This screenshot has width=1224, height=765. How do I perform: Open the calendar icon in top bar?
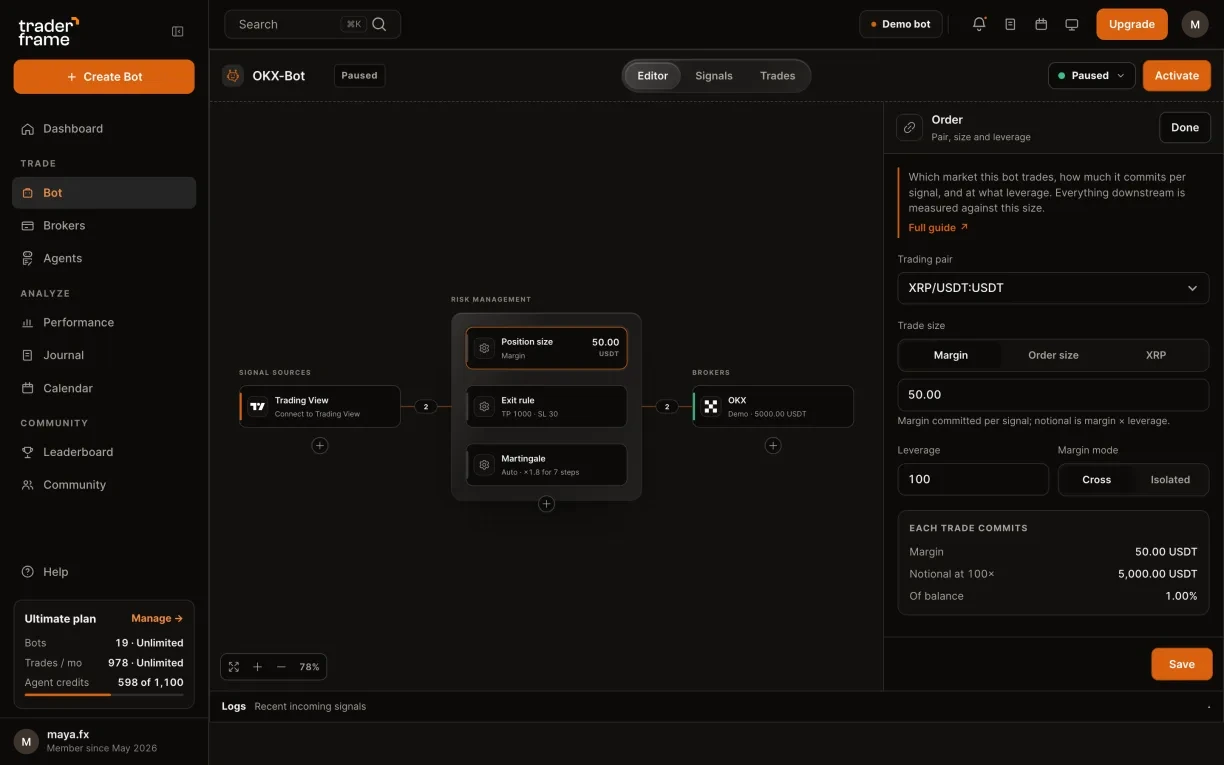tap(1041, 24)
